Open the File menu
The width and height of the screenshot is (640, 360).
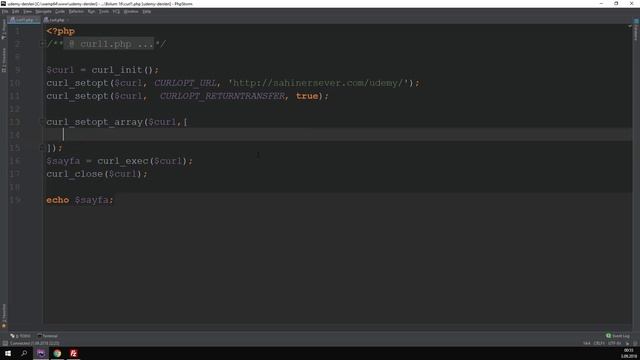pyautogui.click(x=5, y=11)
